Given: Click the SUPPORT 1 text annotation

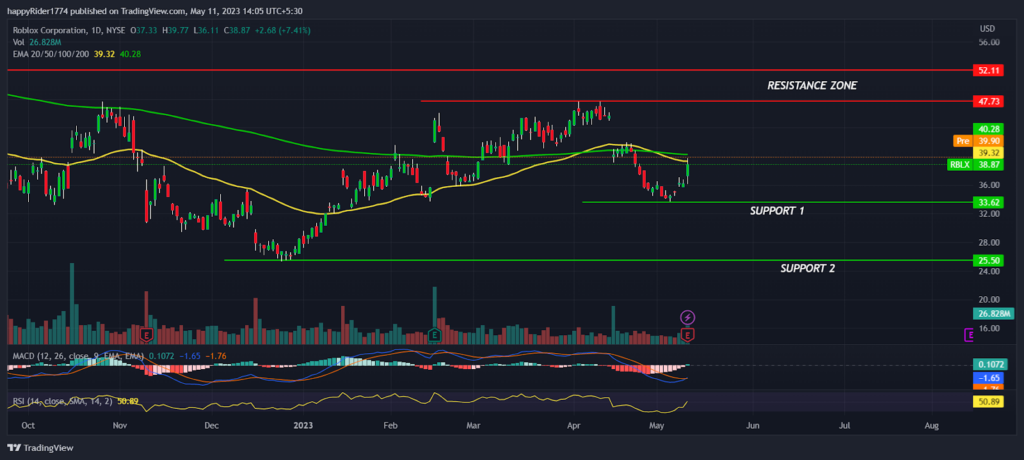Looking at the screenshot, I should click(776, 211).
